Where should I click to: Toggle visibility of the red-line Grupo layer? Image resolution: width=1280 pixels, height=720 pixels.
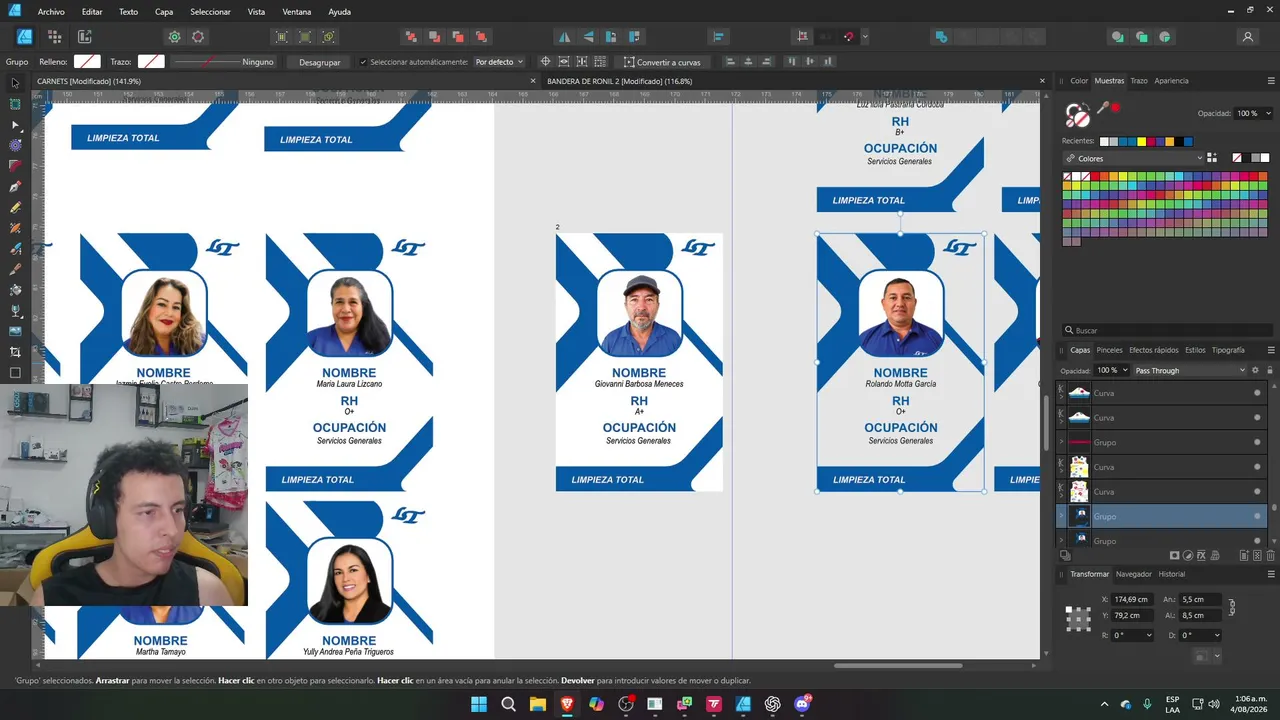(x=1257, y=442)
